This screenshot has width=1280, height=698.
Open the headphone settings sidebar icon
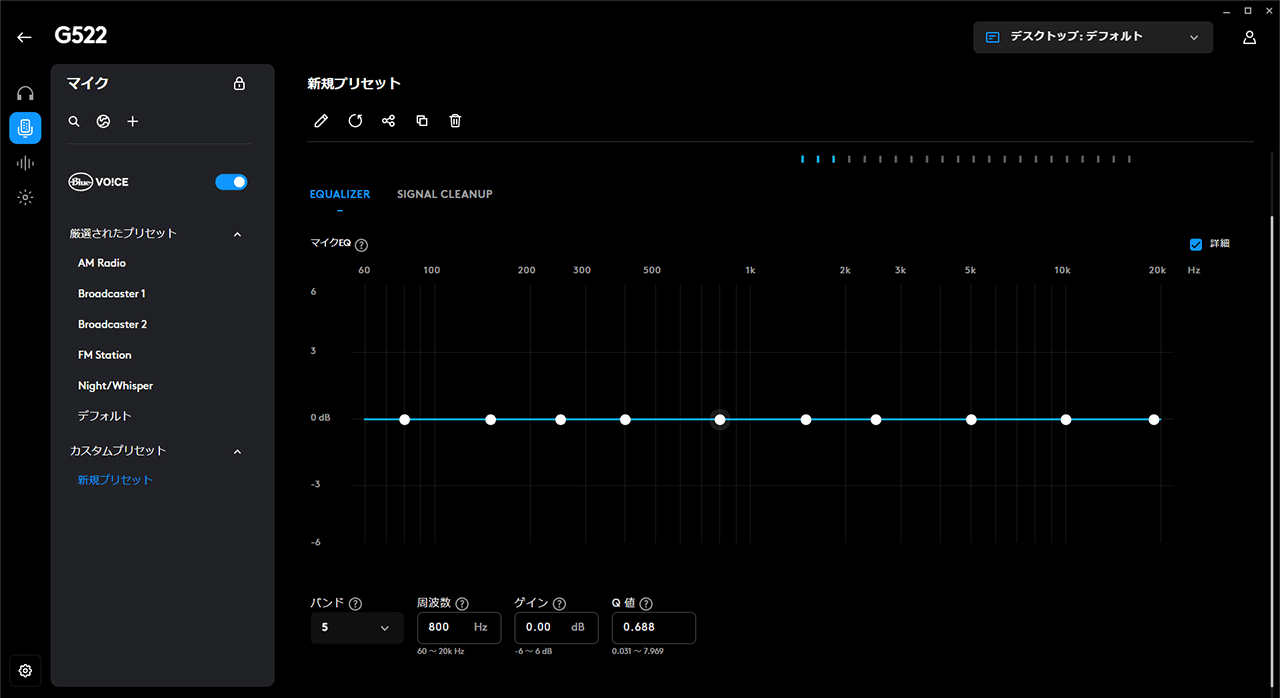[25, 94]
